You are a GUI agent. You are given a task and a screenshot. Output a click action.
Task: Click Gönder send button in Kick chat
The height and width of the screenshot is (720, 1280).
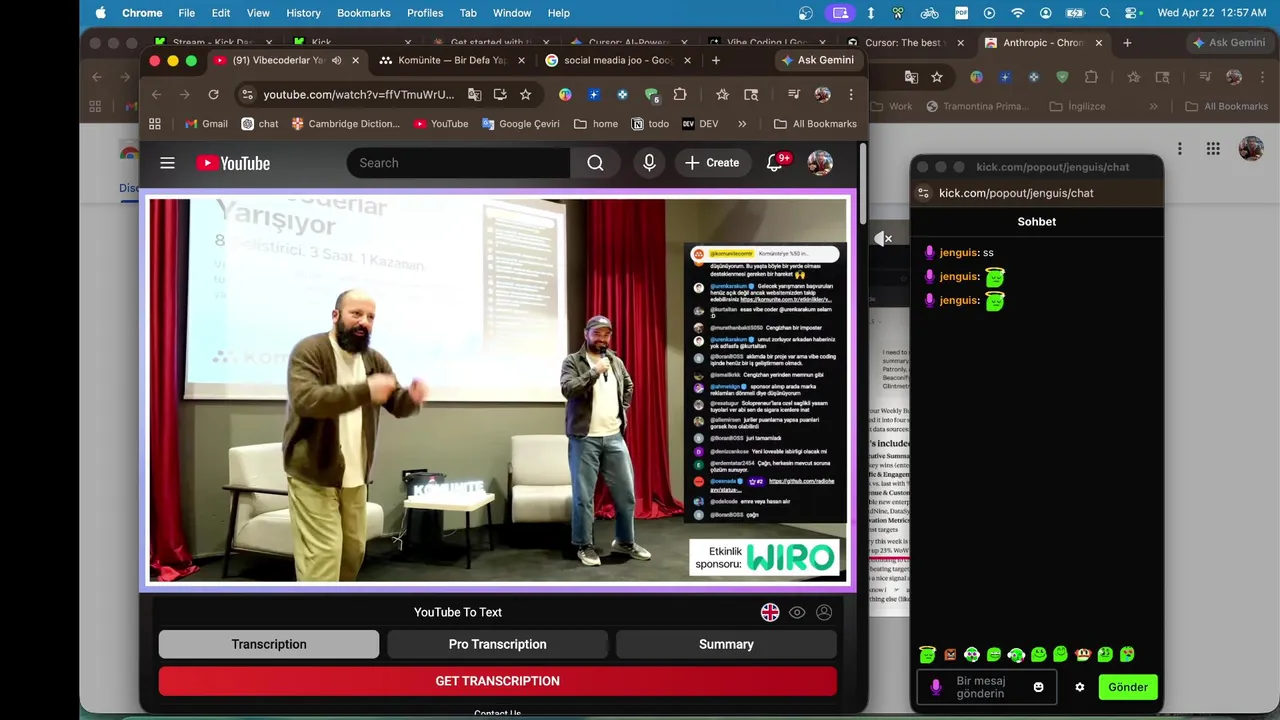pyautogui.click(x=1128, y=687)
